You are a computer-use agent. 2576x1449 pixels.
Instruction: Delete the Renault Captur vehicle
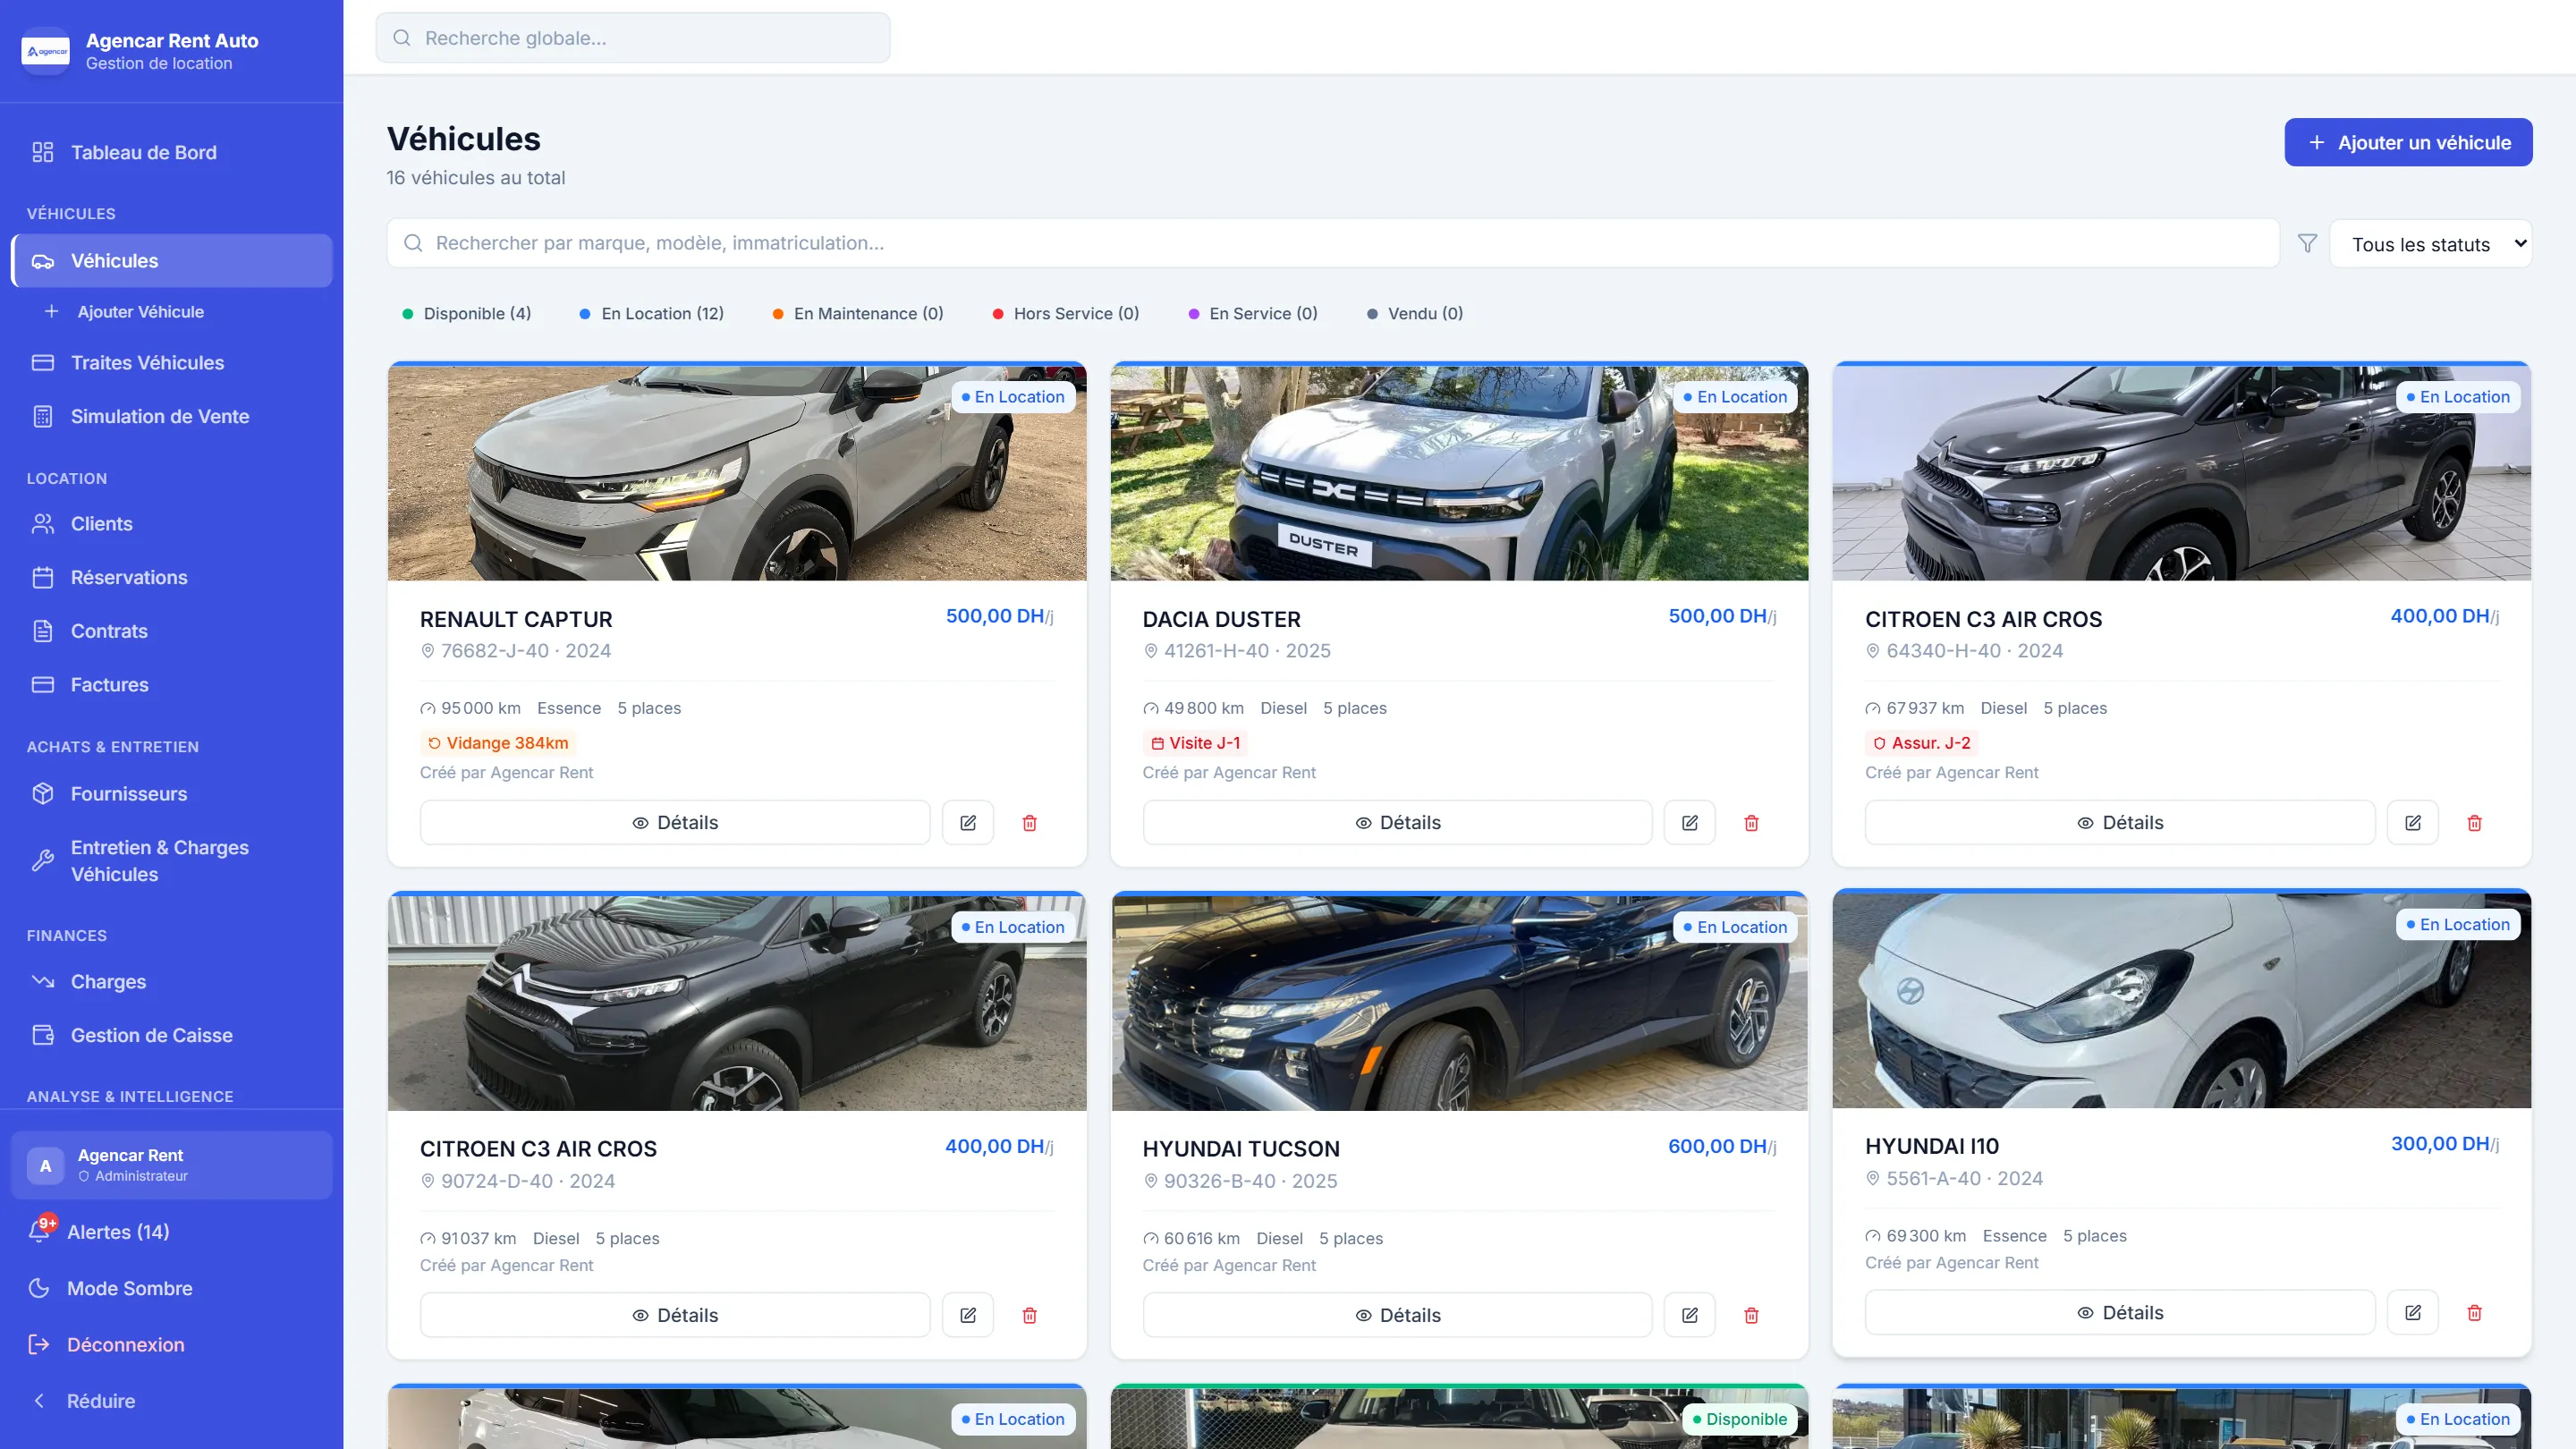[1029, 822]
